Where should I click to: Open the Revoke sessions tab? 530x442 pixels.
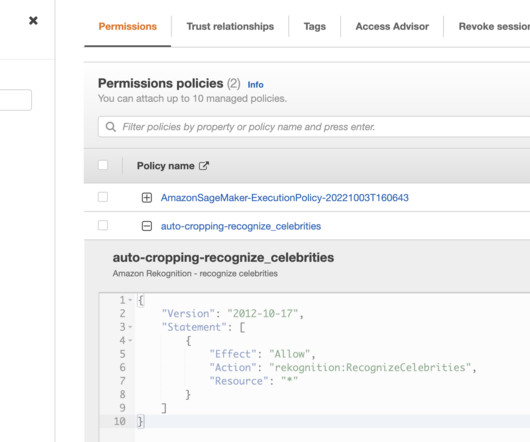(x=494, y=26)
